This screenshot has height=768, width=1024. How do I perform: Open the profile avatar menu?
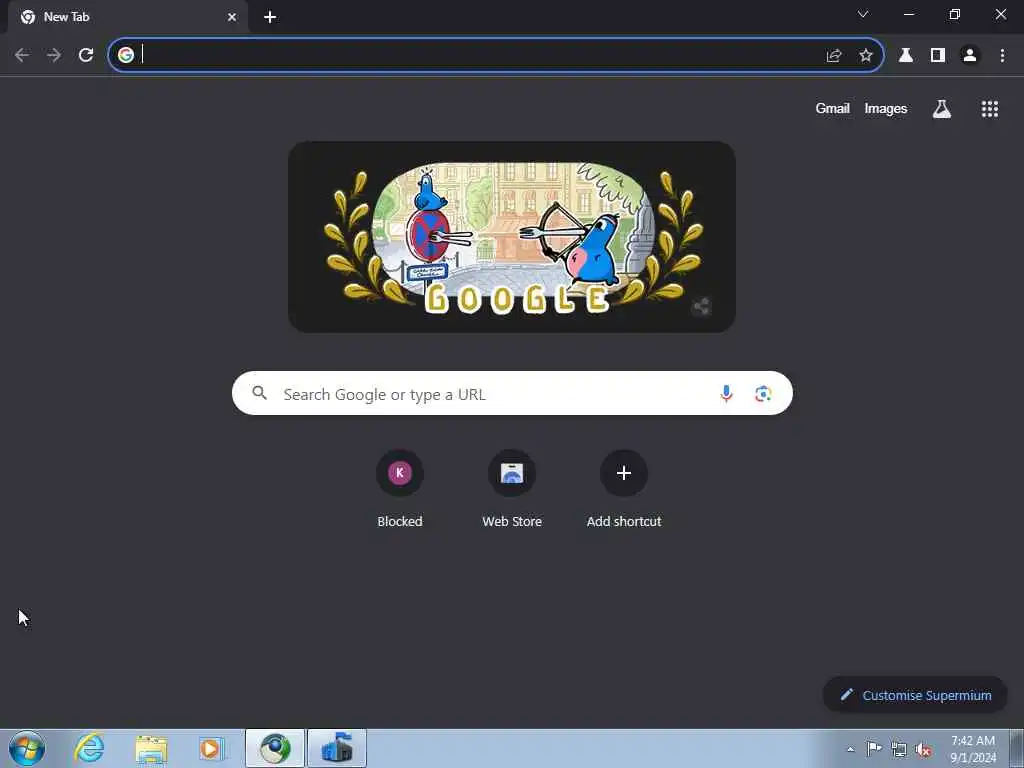[x=970, y=56]
